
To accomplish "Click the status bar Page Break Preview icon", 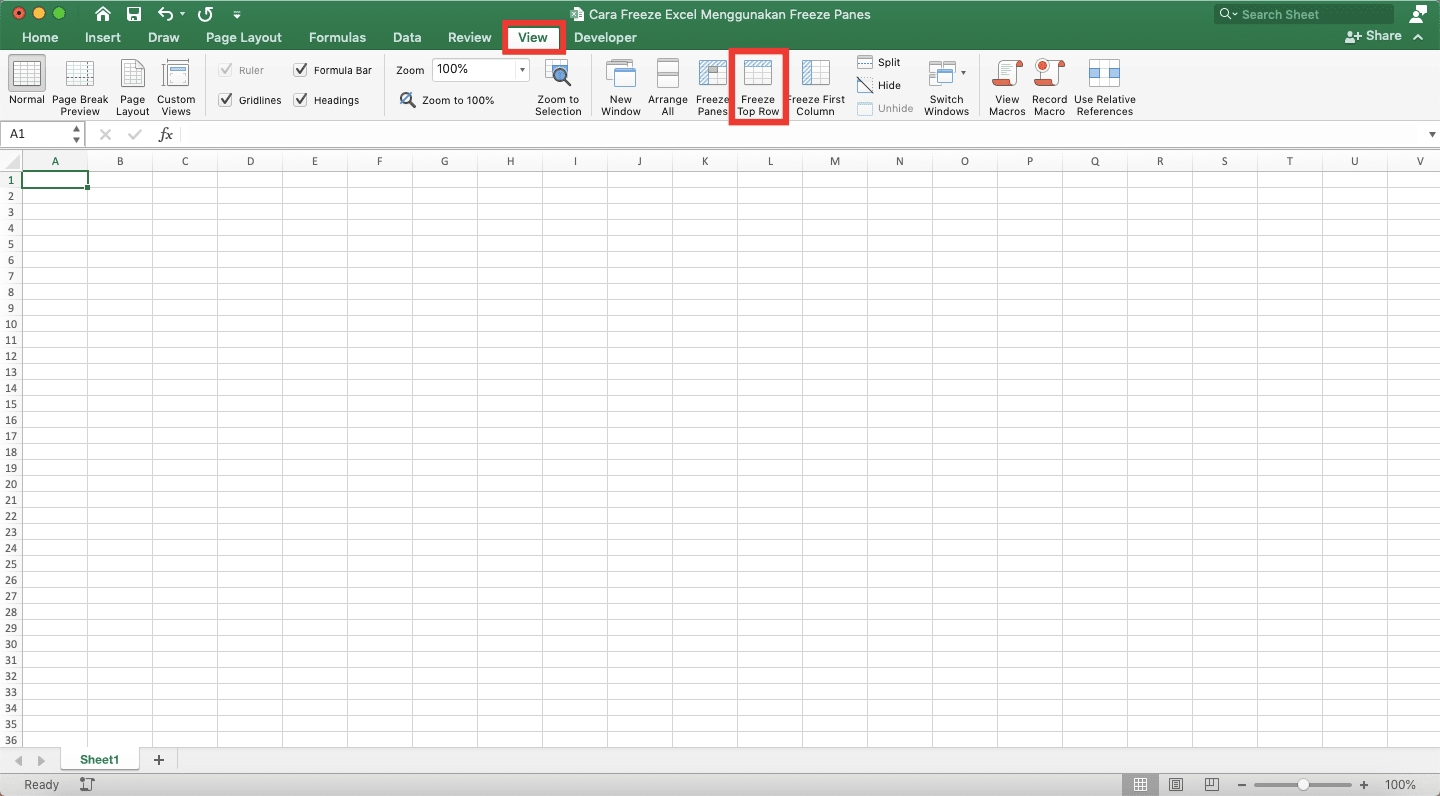I will 1212,785.
